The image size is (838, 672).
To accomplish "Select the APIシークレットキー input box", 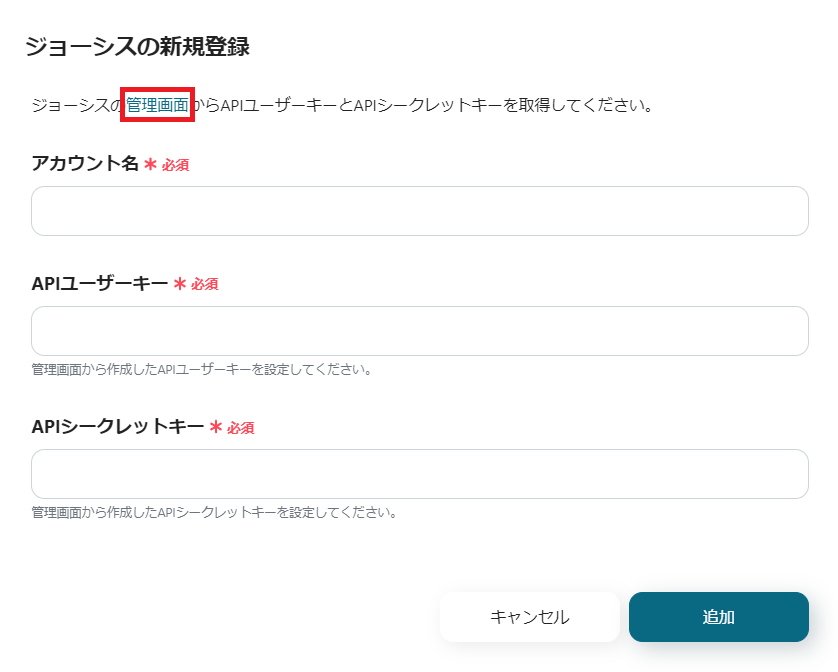I will point(419,474).
